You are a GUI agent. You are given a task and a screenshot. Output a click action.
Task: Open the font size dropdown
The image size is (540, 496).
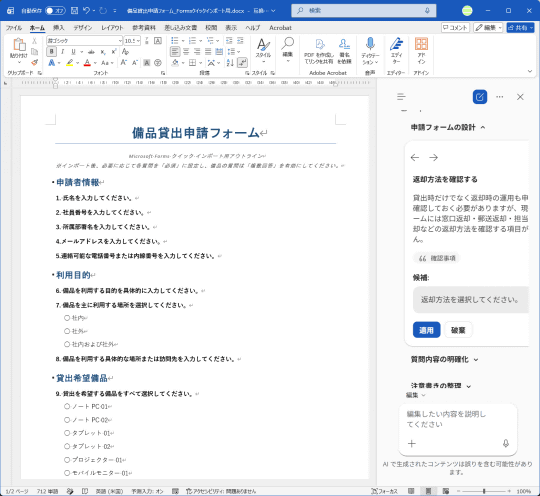(x=138, y=41)
